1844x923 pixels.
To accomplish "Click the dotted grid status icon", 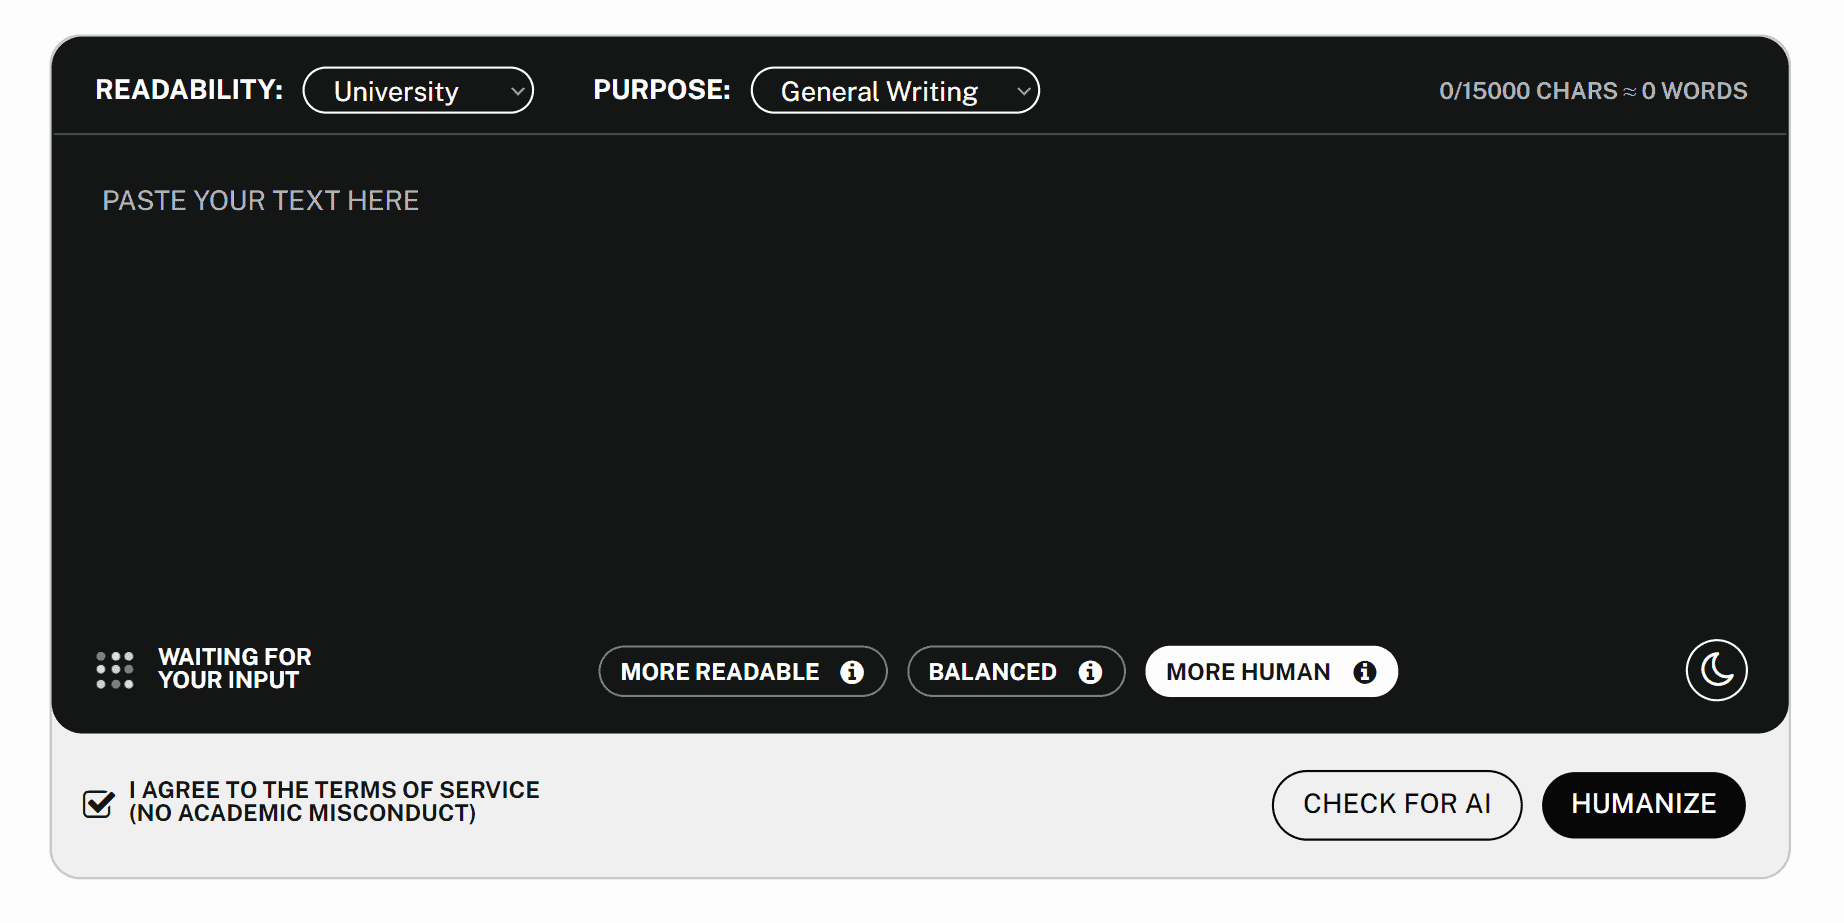I will [x=115, y=670].
